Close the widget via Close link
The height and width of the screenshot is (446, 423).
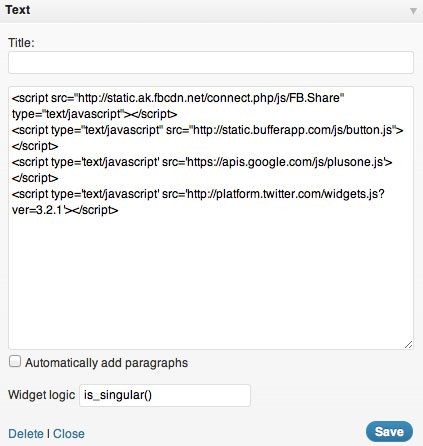point(69,434)
